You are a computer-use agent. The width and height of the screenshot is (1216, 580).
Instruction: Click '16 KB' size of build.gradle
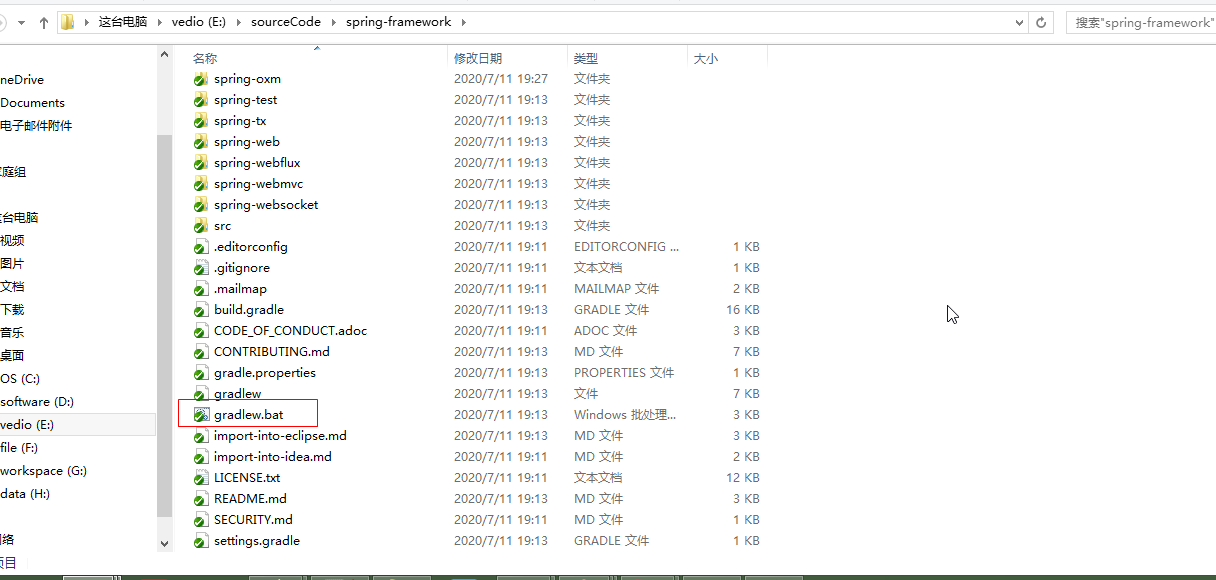click(x=742, y=310)
